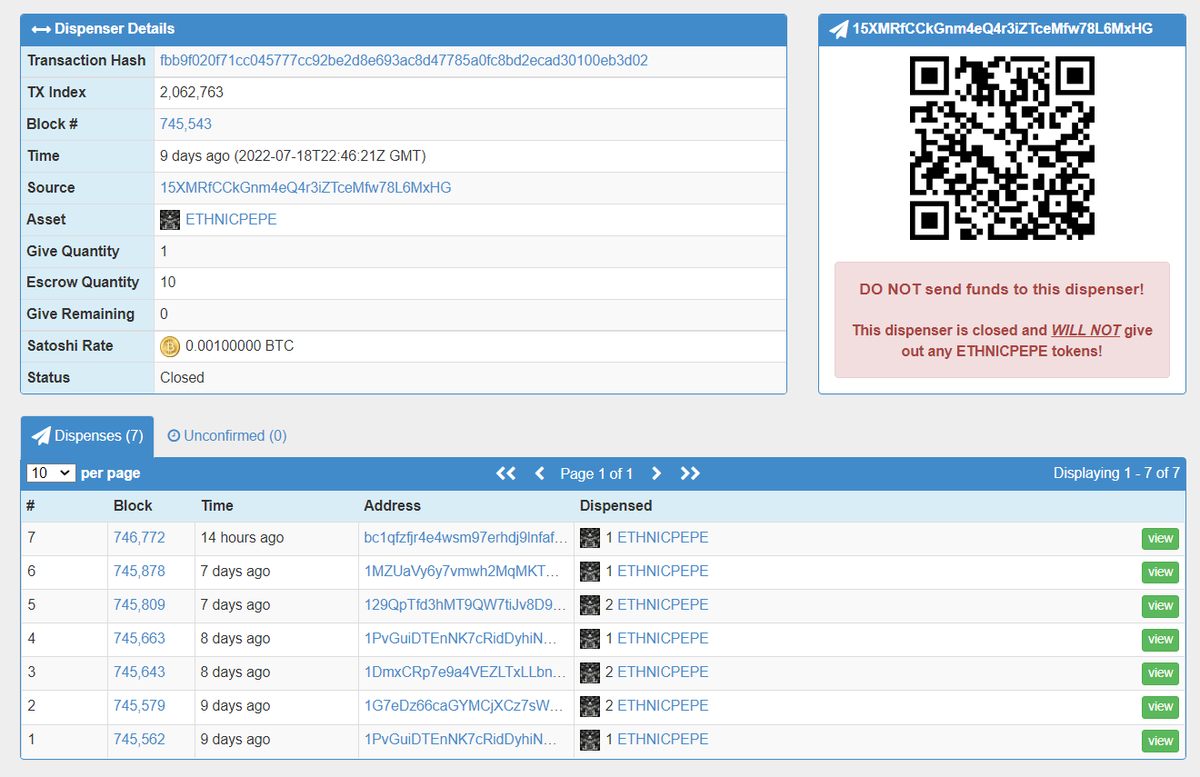Switch to the Dispenses (7) tab
The image size is (1200, 777).
tap(88, 437)
